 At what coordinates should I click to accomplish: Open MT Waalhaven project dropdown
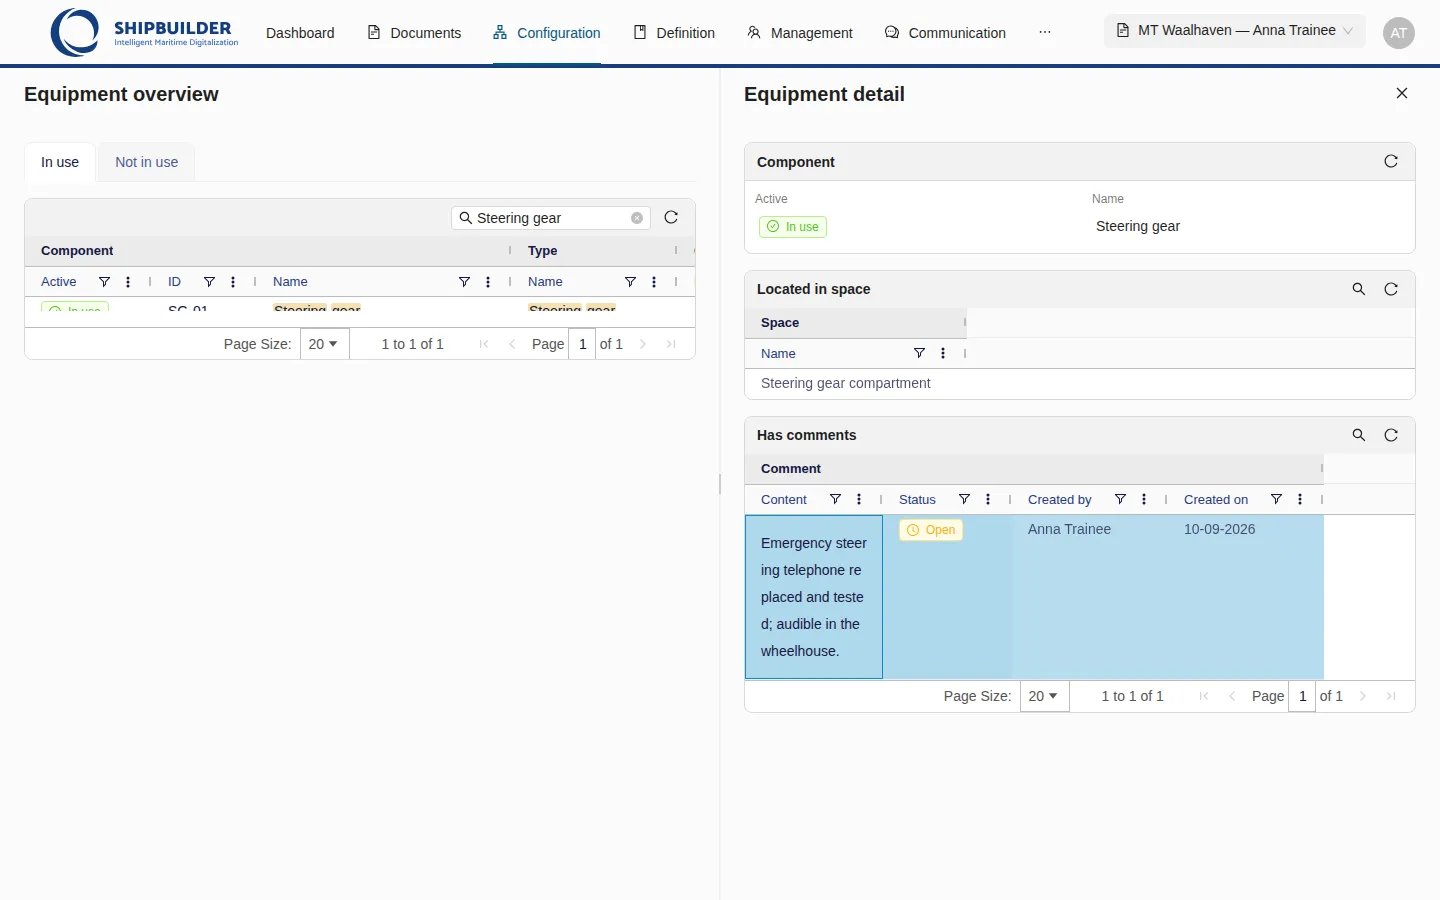click(x=1235, y=31)
